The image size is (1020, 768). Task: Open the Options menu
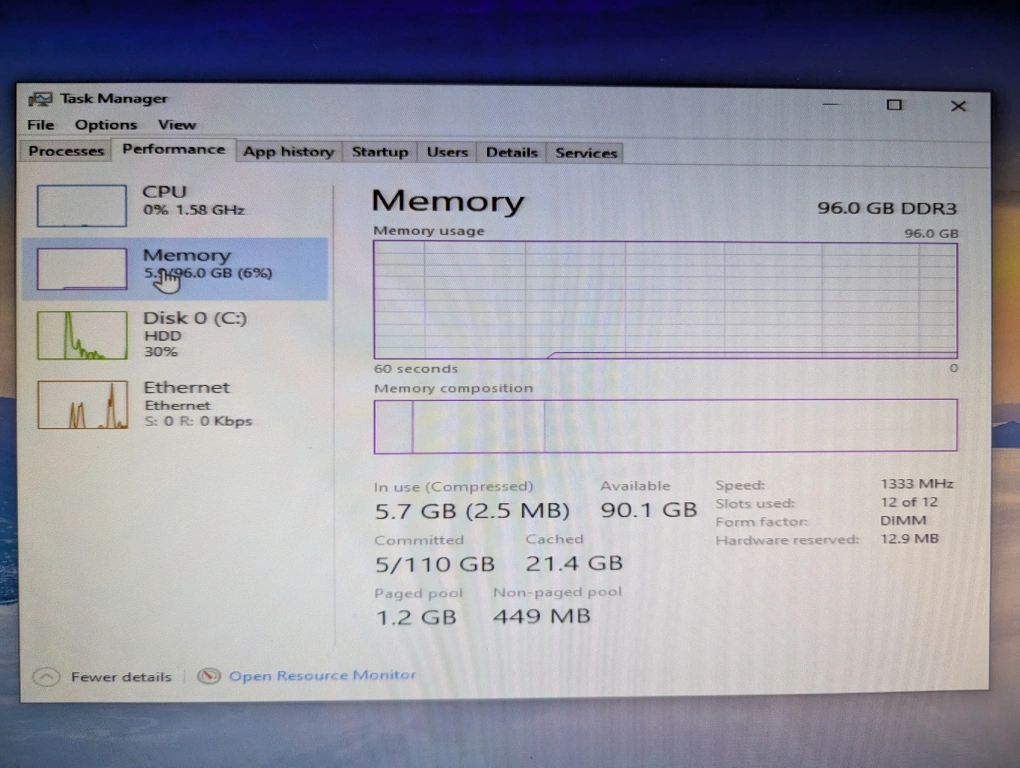tap(106, 125)
